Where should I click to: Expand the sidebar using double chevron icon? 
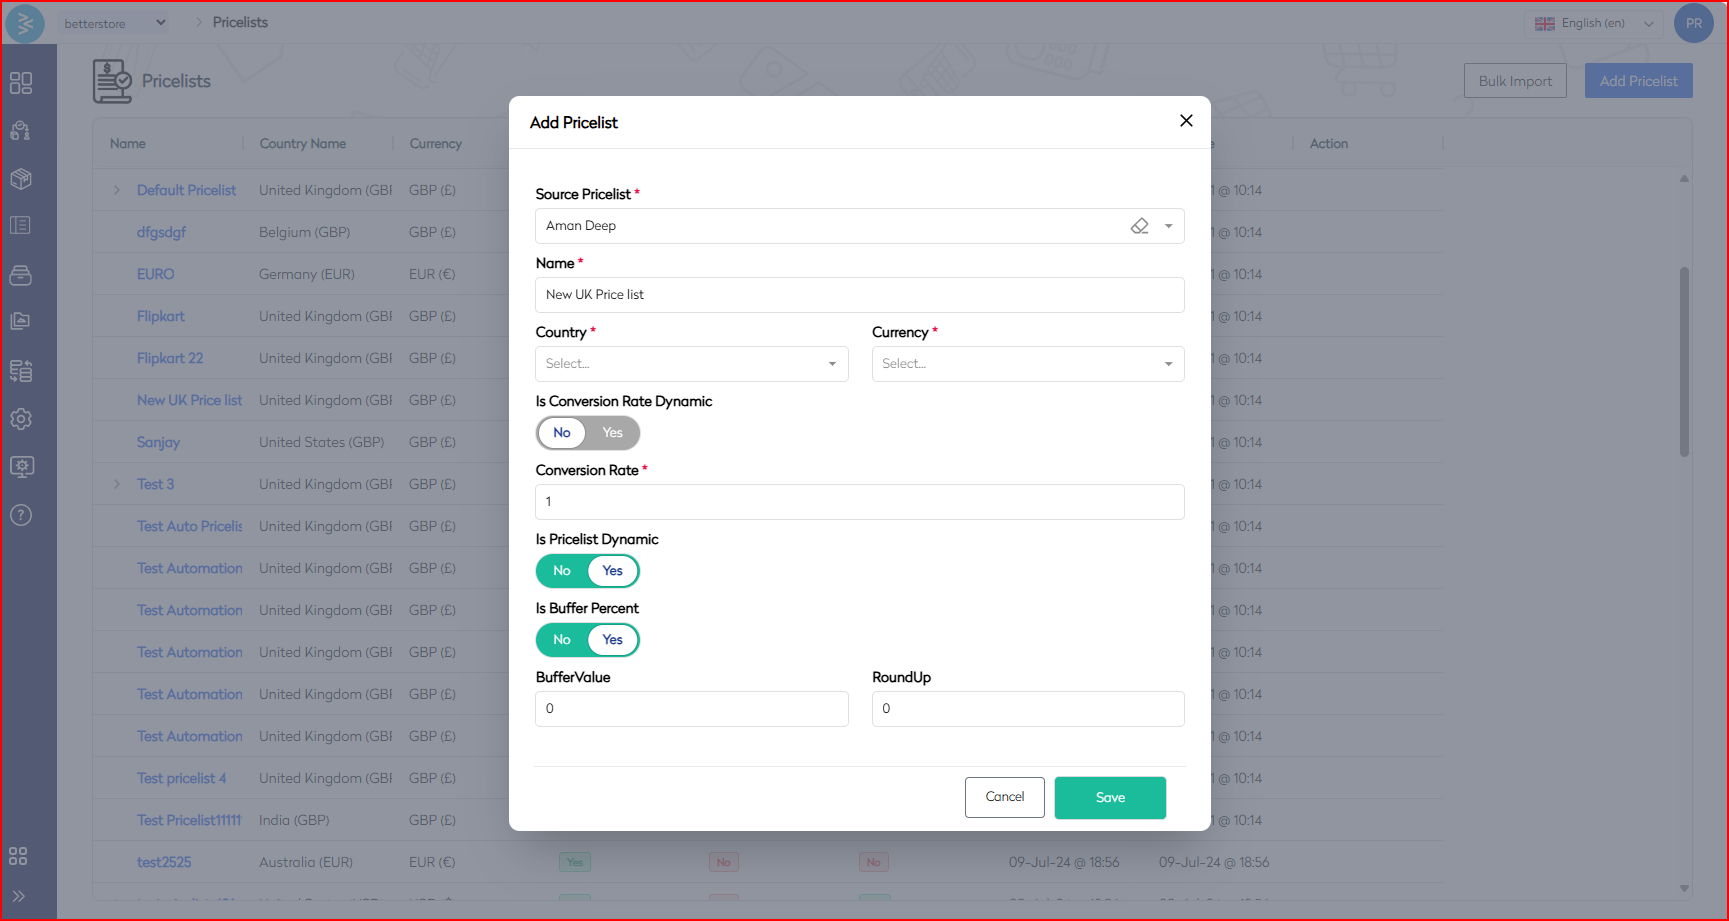tap(19, 896)
